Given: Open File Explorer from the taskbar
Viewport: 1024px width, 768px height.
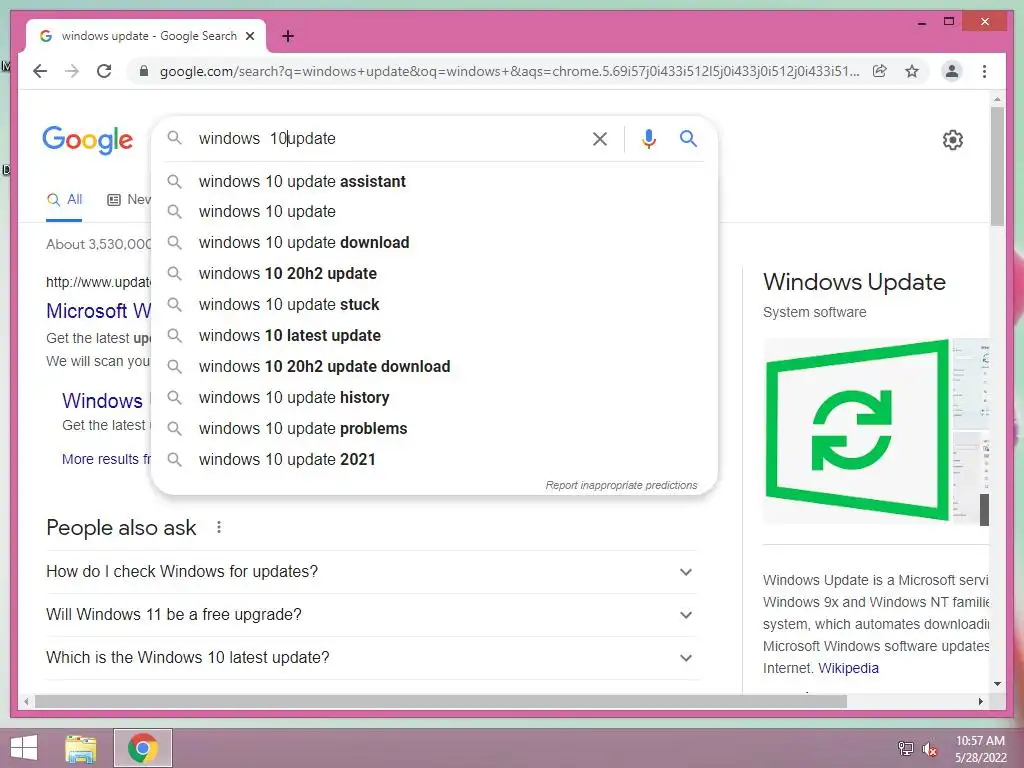Looking at the screenshot, I should [80, 748].
